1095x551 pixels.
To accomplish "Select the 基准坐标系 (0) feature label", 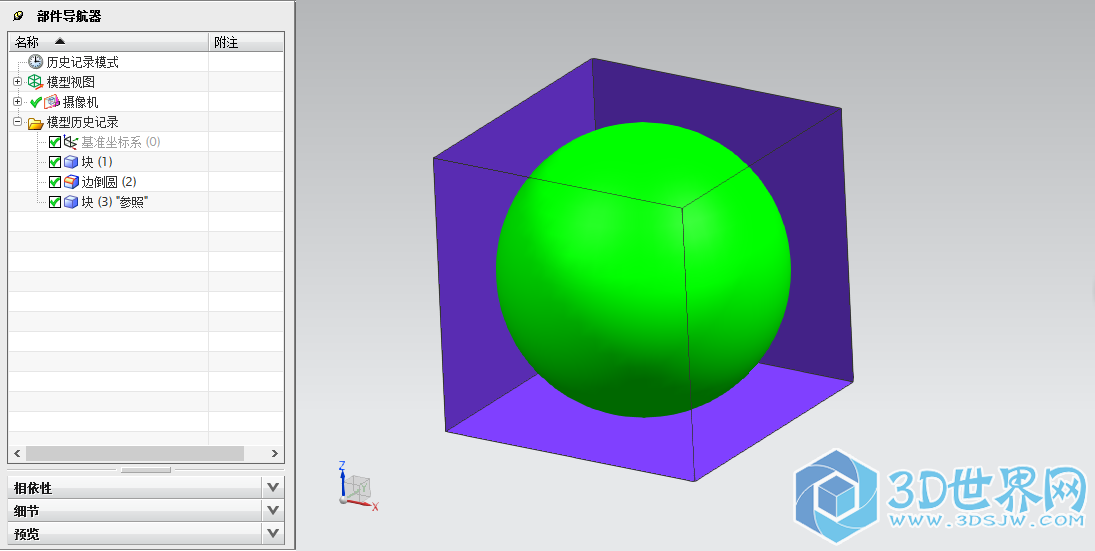I will pos(121,142).
